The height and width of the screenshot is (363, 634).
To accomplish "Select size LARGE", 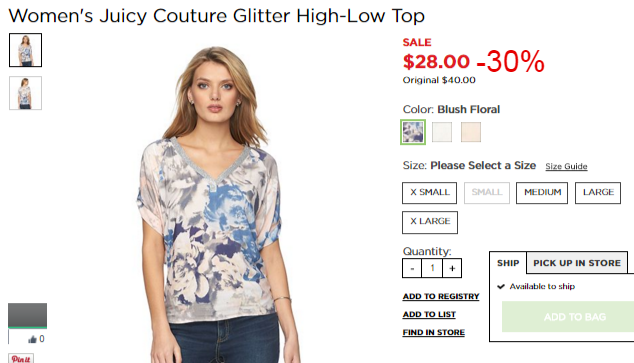I will coord(598,193).
